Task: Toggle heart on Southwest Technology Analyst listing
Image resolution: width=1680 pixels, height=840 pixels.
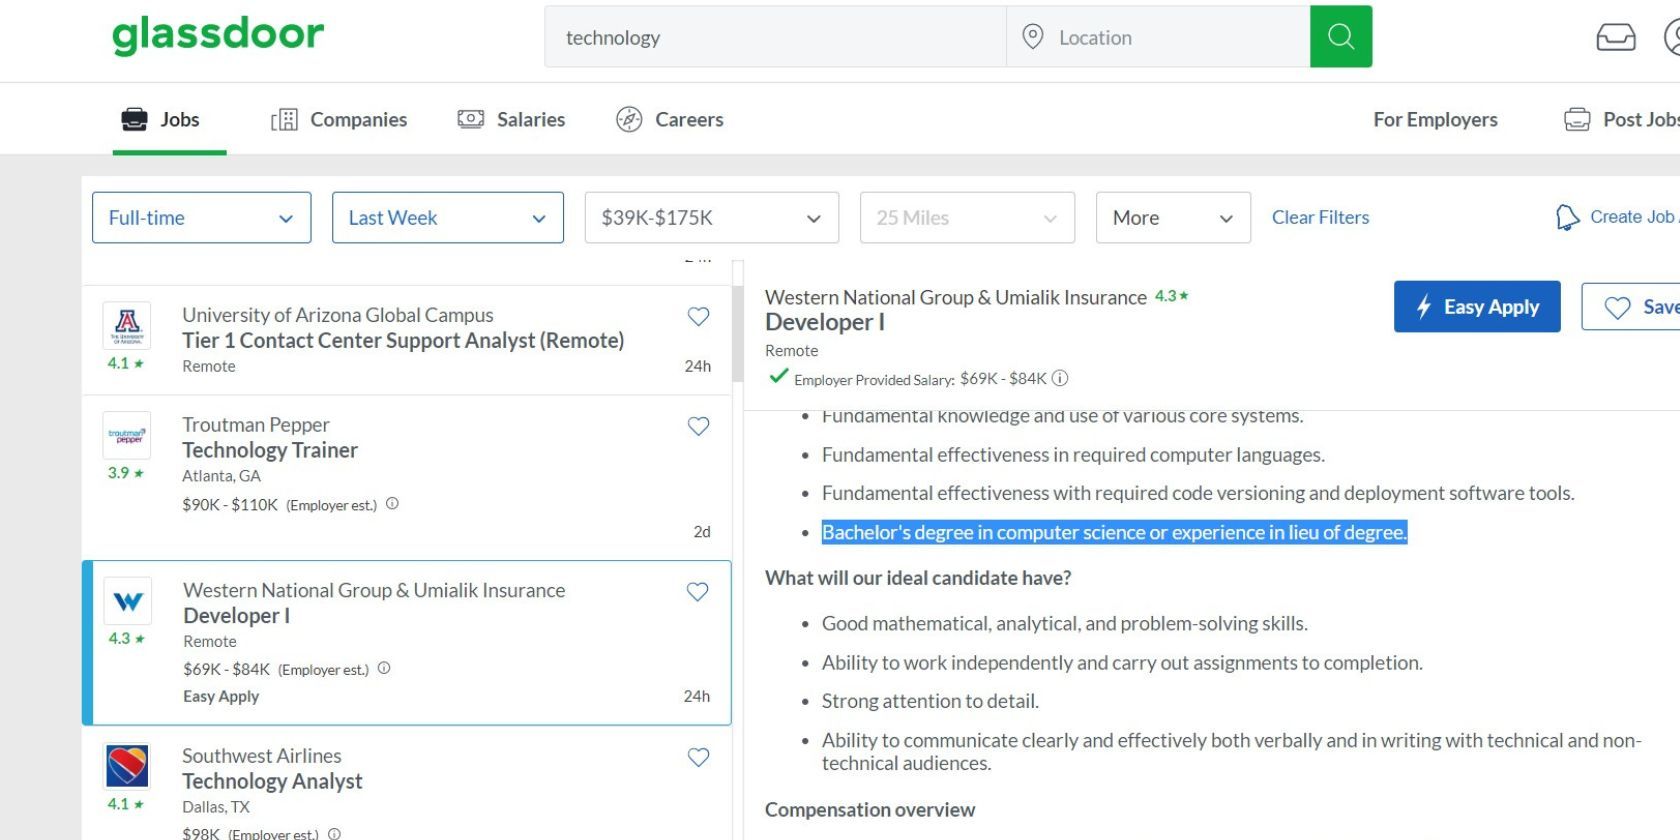Action: 698,757
